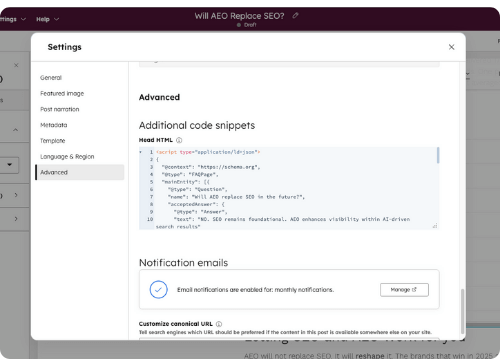The width and height of the screenshot is (500, 363).
Task: Open the General settings tab
Action: pyautogui.click(x=51, y=78)
